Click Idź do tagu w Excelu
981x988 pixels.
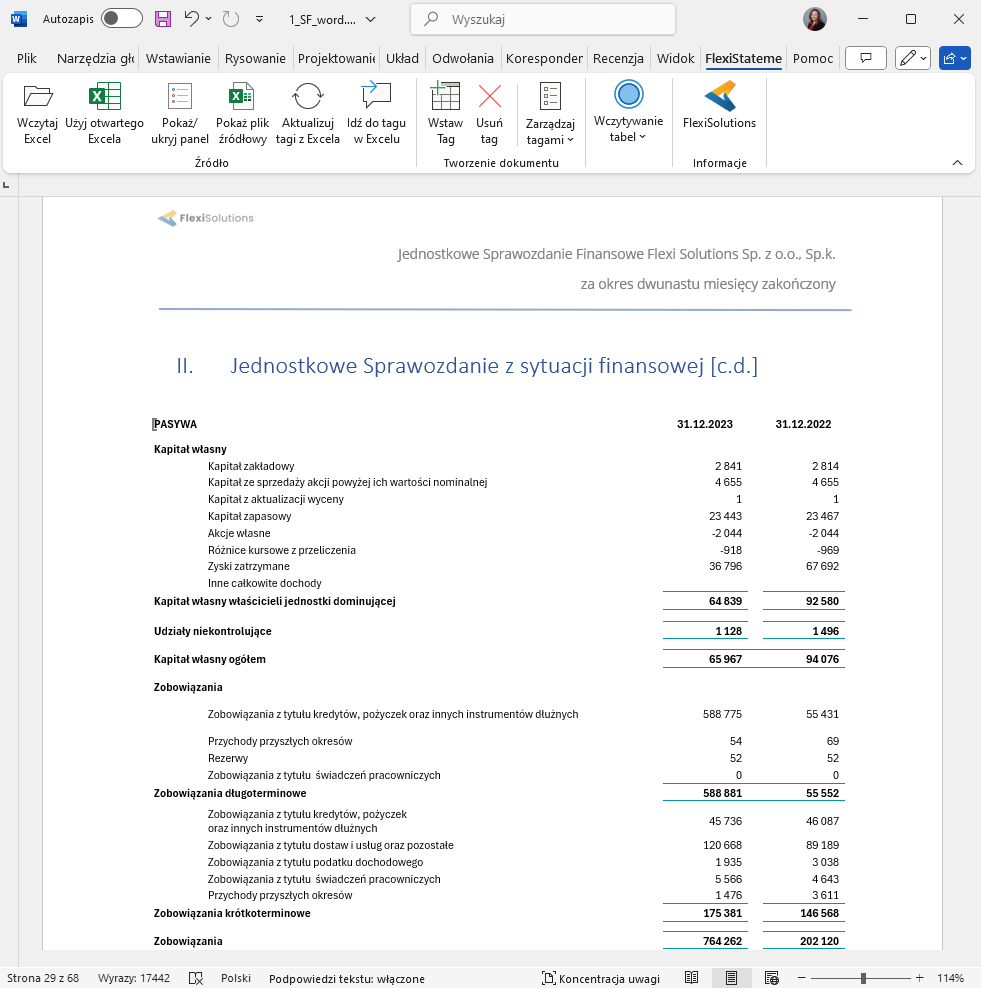tap(376, 97)
